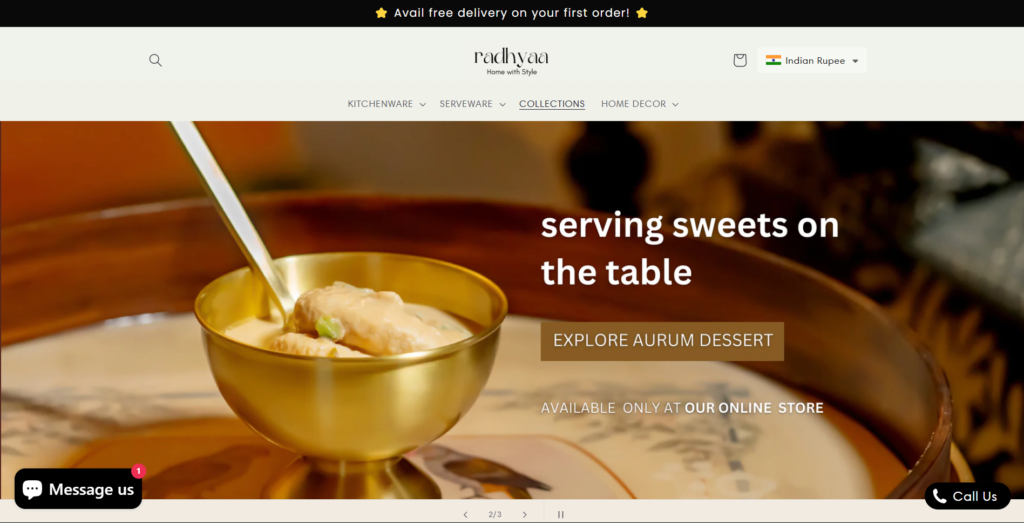This screenshot has width=1024, height=523.
Task: Click the Indian flag currency icon
Action: [x=773, y=60]
